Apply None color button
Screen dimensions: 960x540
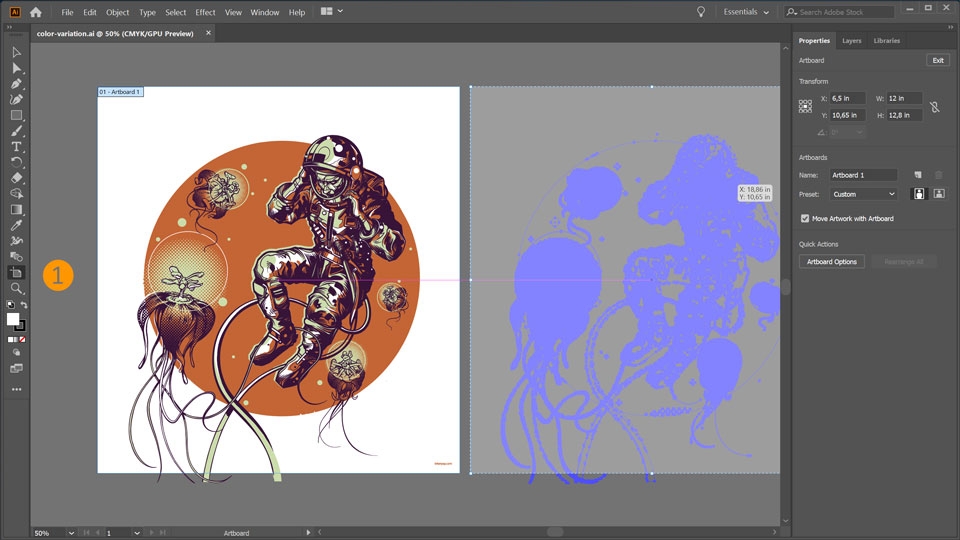tap(23, 339)
